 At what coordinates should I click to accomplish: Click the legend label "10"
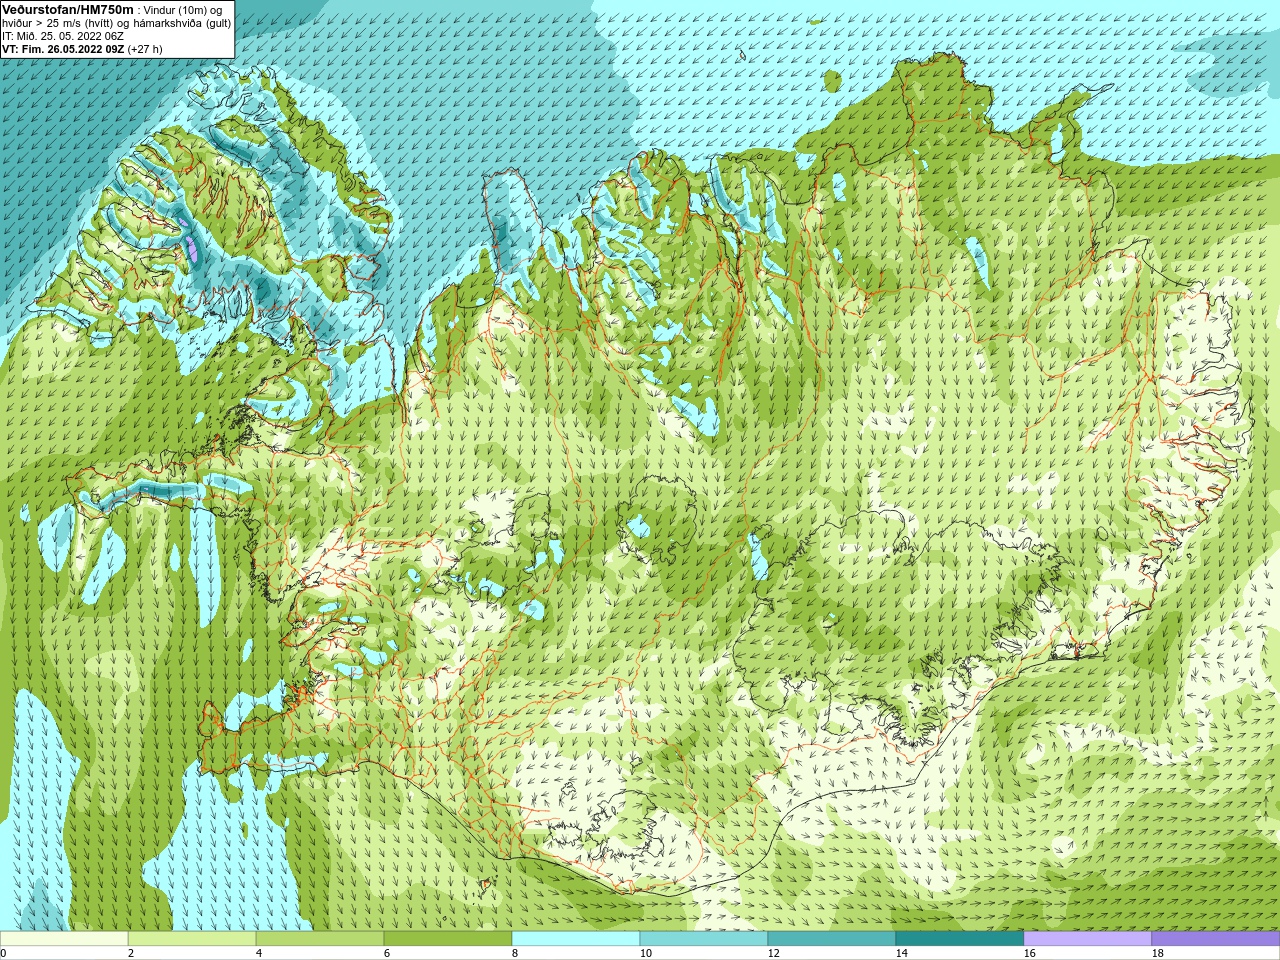[646, 953]
